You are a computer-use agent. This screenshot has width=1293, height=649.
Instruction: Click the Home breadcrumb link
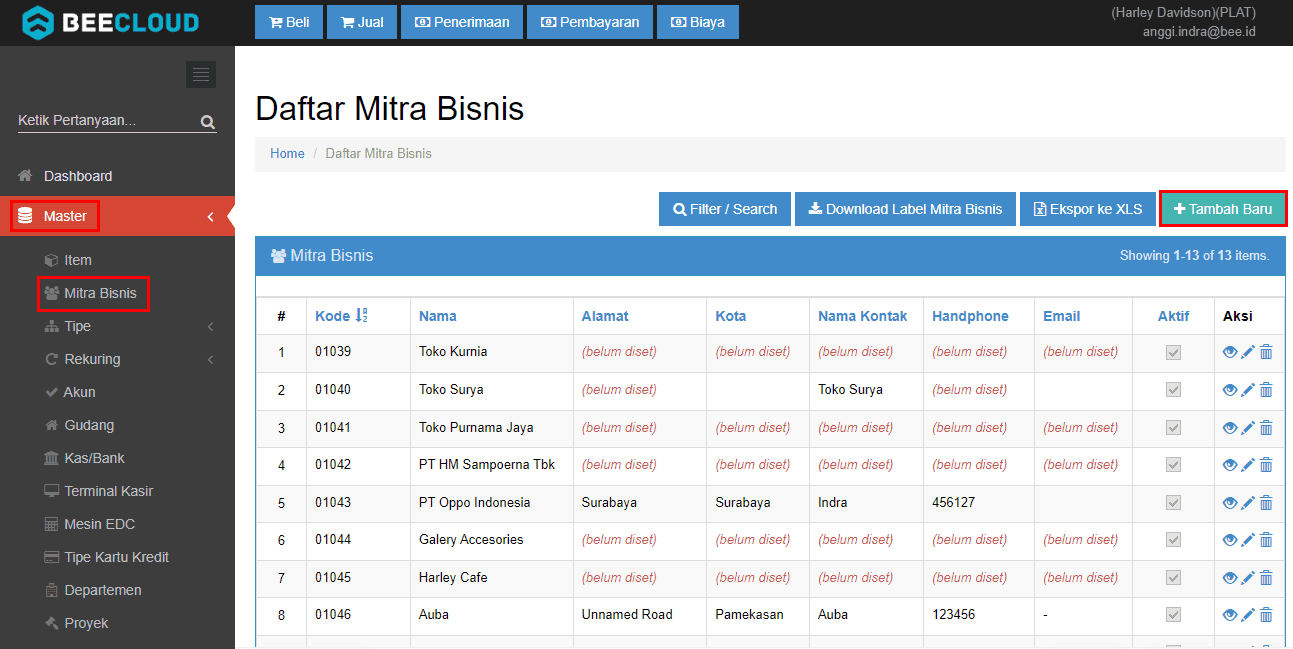click(287, 154)
